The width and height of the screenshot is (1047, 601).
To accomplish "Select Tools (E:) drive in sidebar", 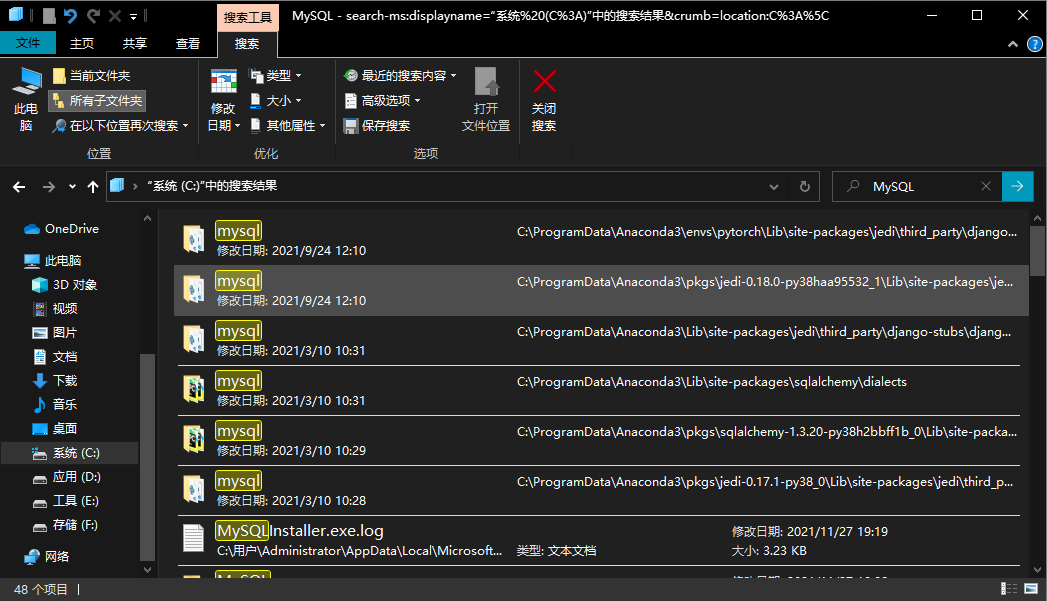I will 67,501.
